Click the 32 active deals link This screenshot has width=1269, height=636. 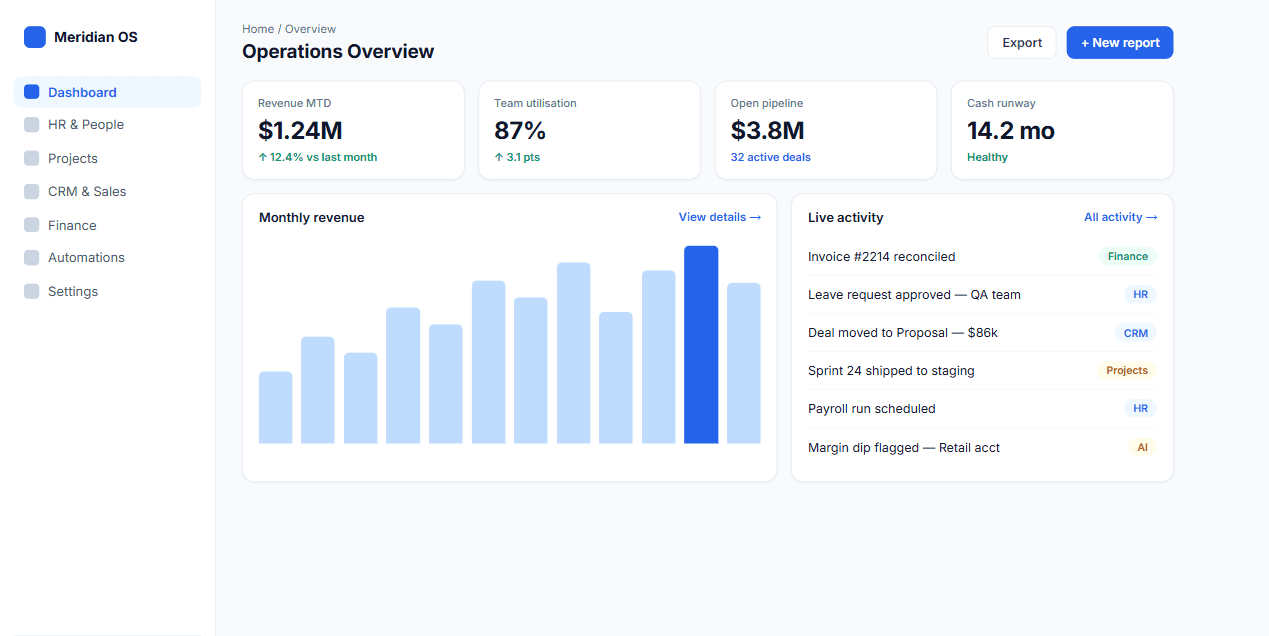(x=771, y=157)
